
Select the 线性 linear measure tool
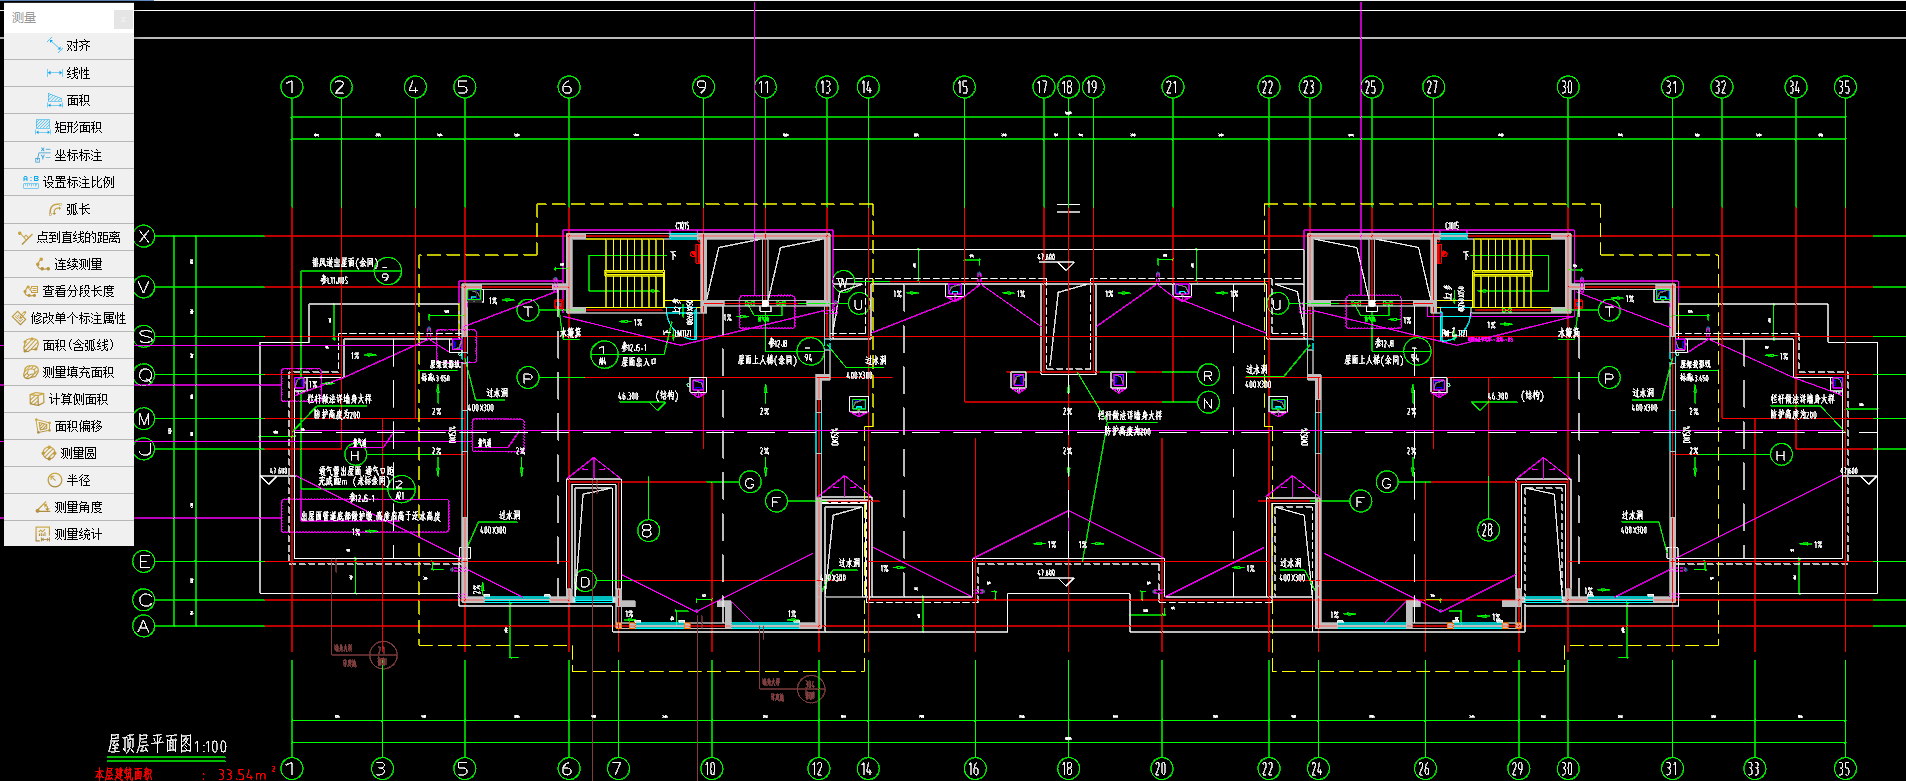[x=69, y=73]
